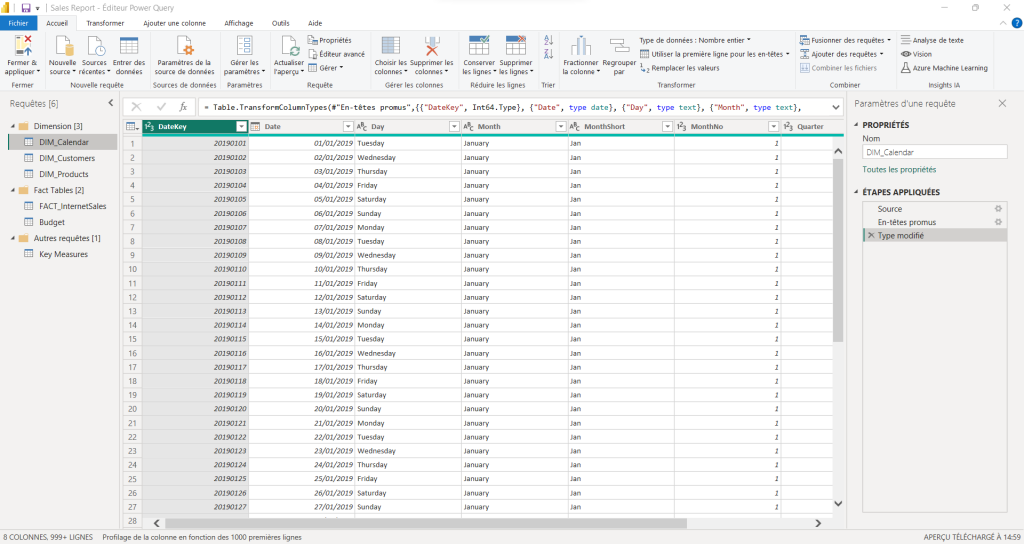This screenshot has width=1024, height=544.
Task: Click Actualiser l'aperçu icon
Action: click(x=290, y=46)
